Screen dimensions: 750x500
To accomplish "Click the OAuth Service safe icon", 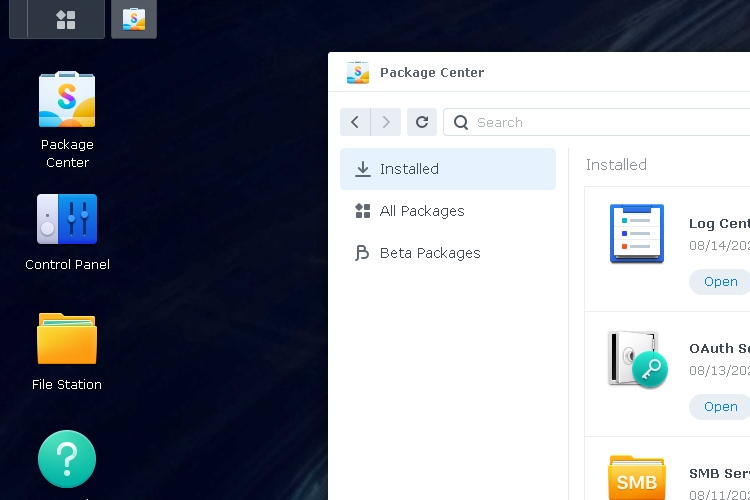I will pyautogui.click(x=637, y=358).
